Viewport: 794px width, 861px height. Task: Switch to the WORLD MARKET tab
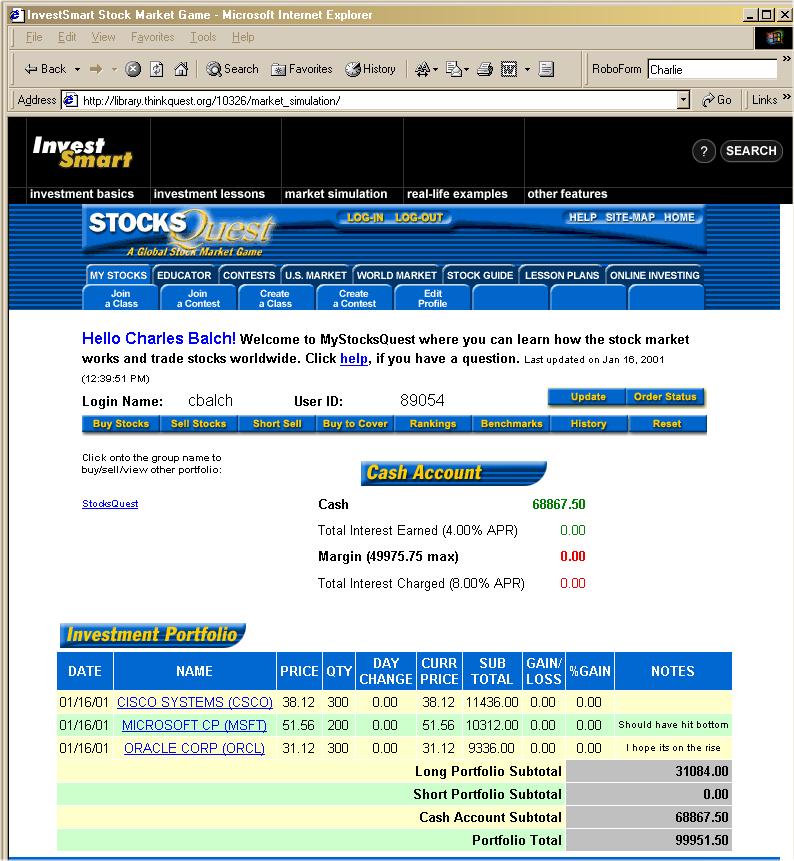tap(396, 275)
